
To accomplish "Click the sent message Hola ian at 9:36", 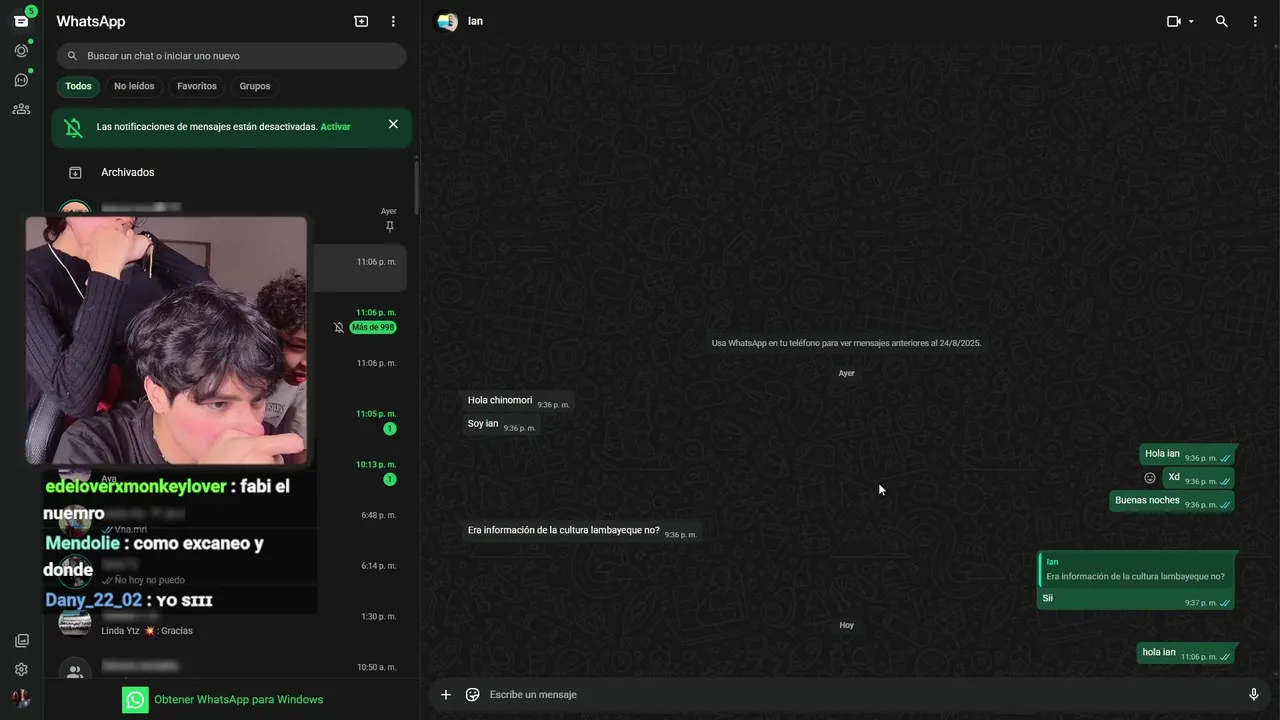I will coord(1187,454).
